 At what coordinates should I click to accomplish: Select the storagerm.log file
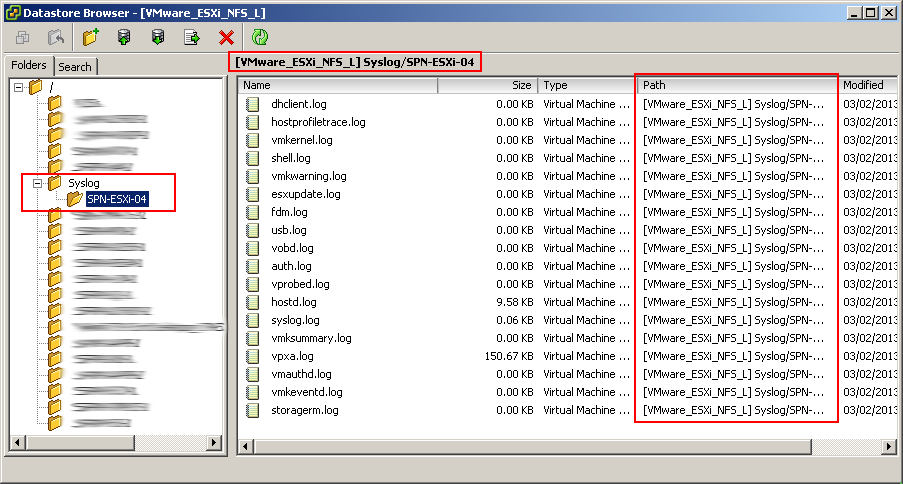click(x=305, y=410)
